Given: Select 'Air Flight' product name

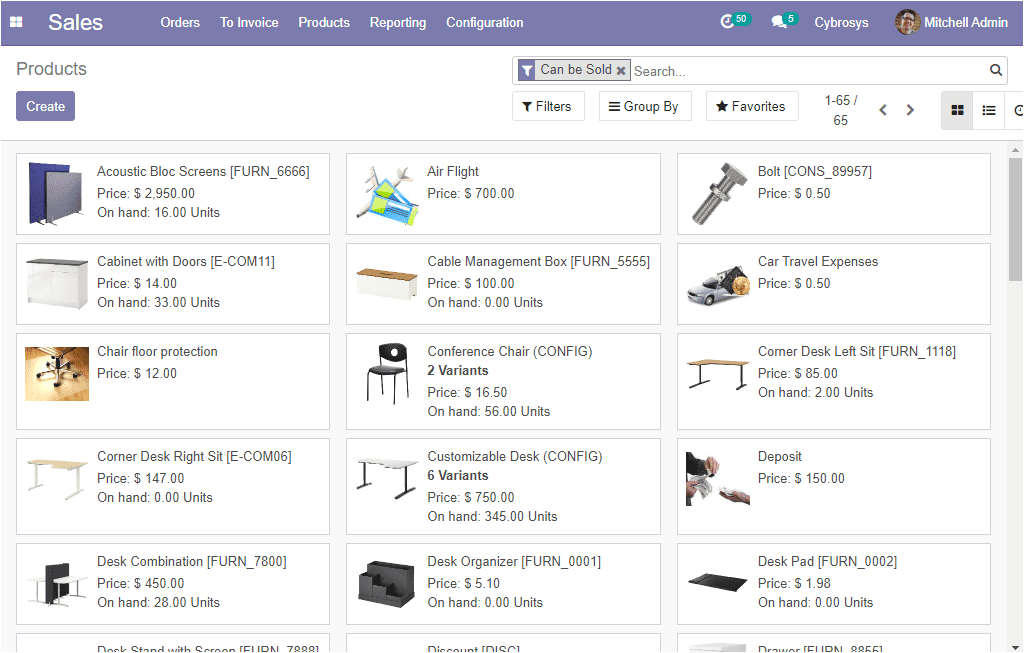Looking at the screenshot, I should [453, 171].
